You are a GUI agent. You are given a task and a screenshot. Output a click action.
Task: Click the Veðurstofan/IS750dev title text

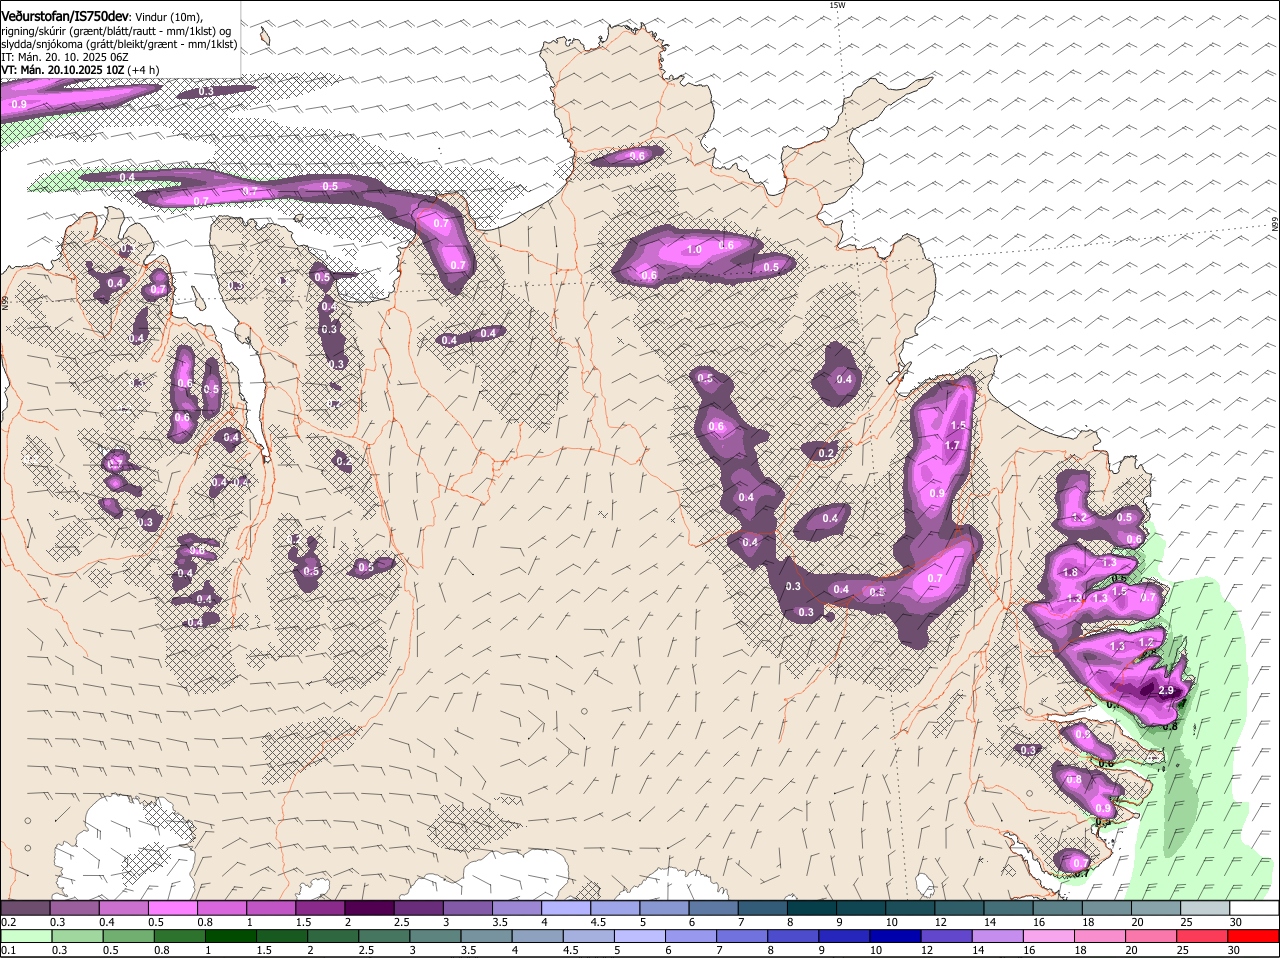66,17
